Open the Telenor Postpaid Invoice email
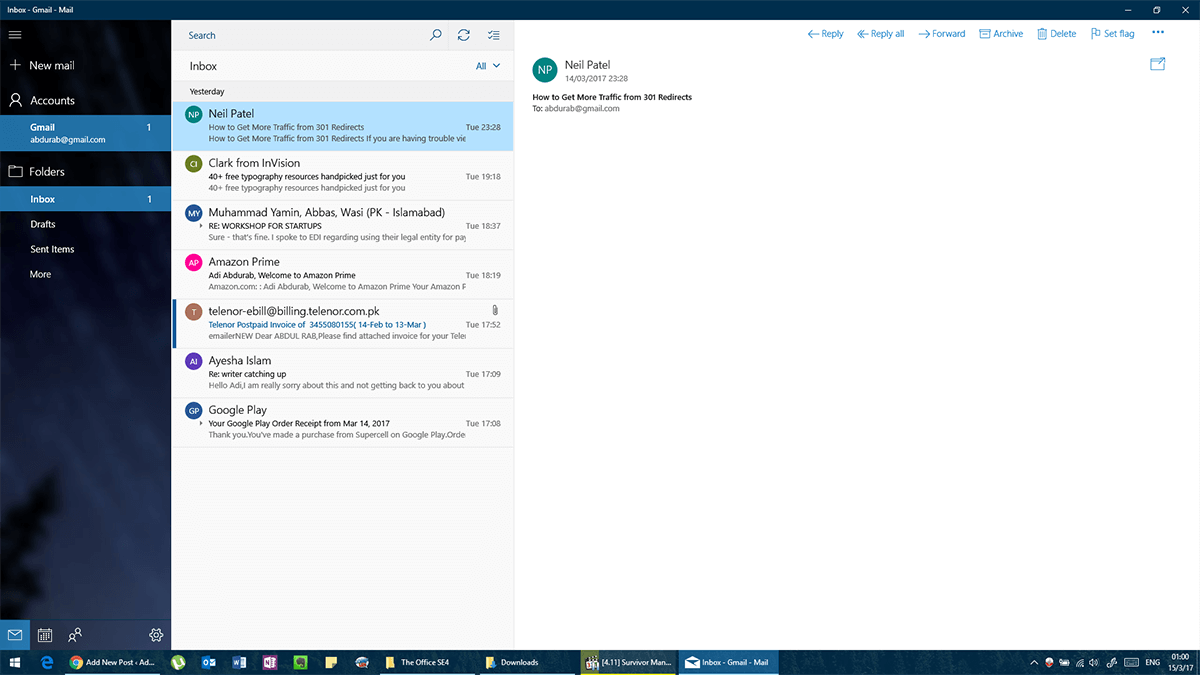Image resolution: width=1200 pixels, height=675 pixels. pyautogui.click(x=343, y=323)
